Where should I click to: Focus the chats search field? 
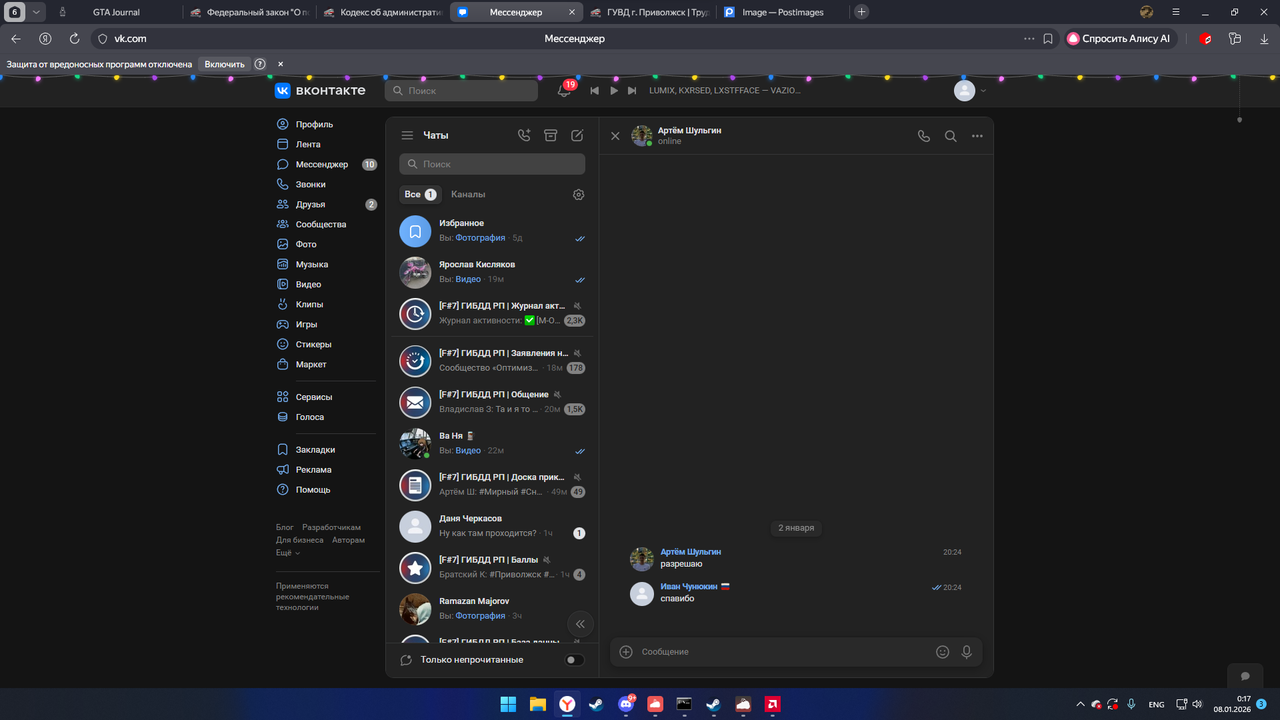(x=492, y=164)
